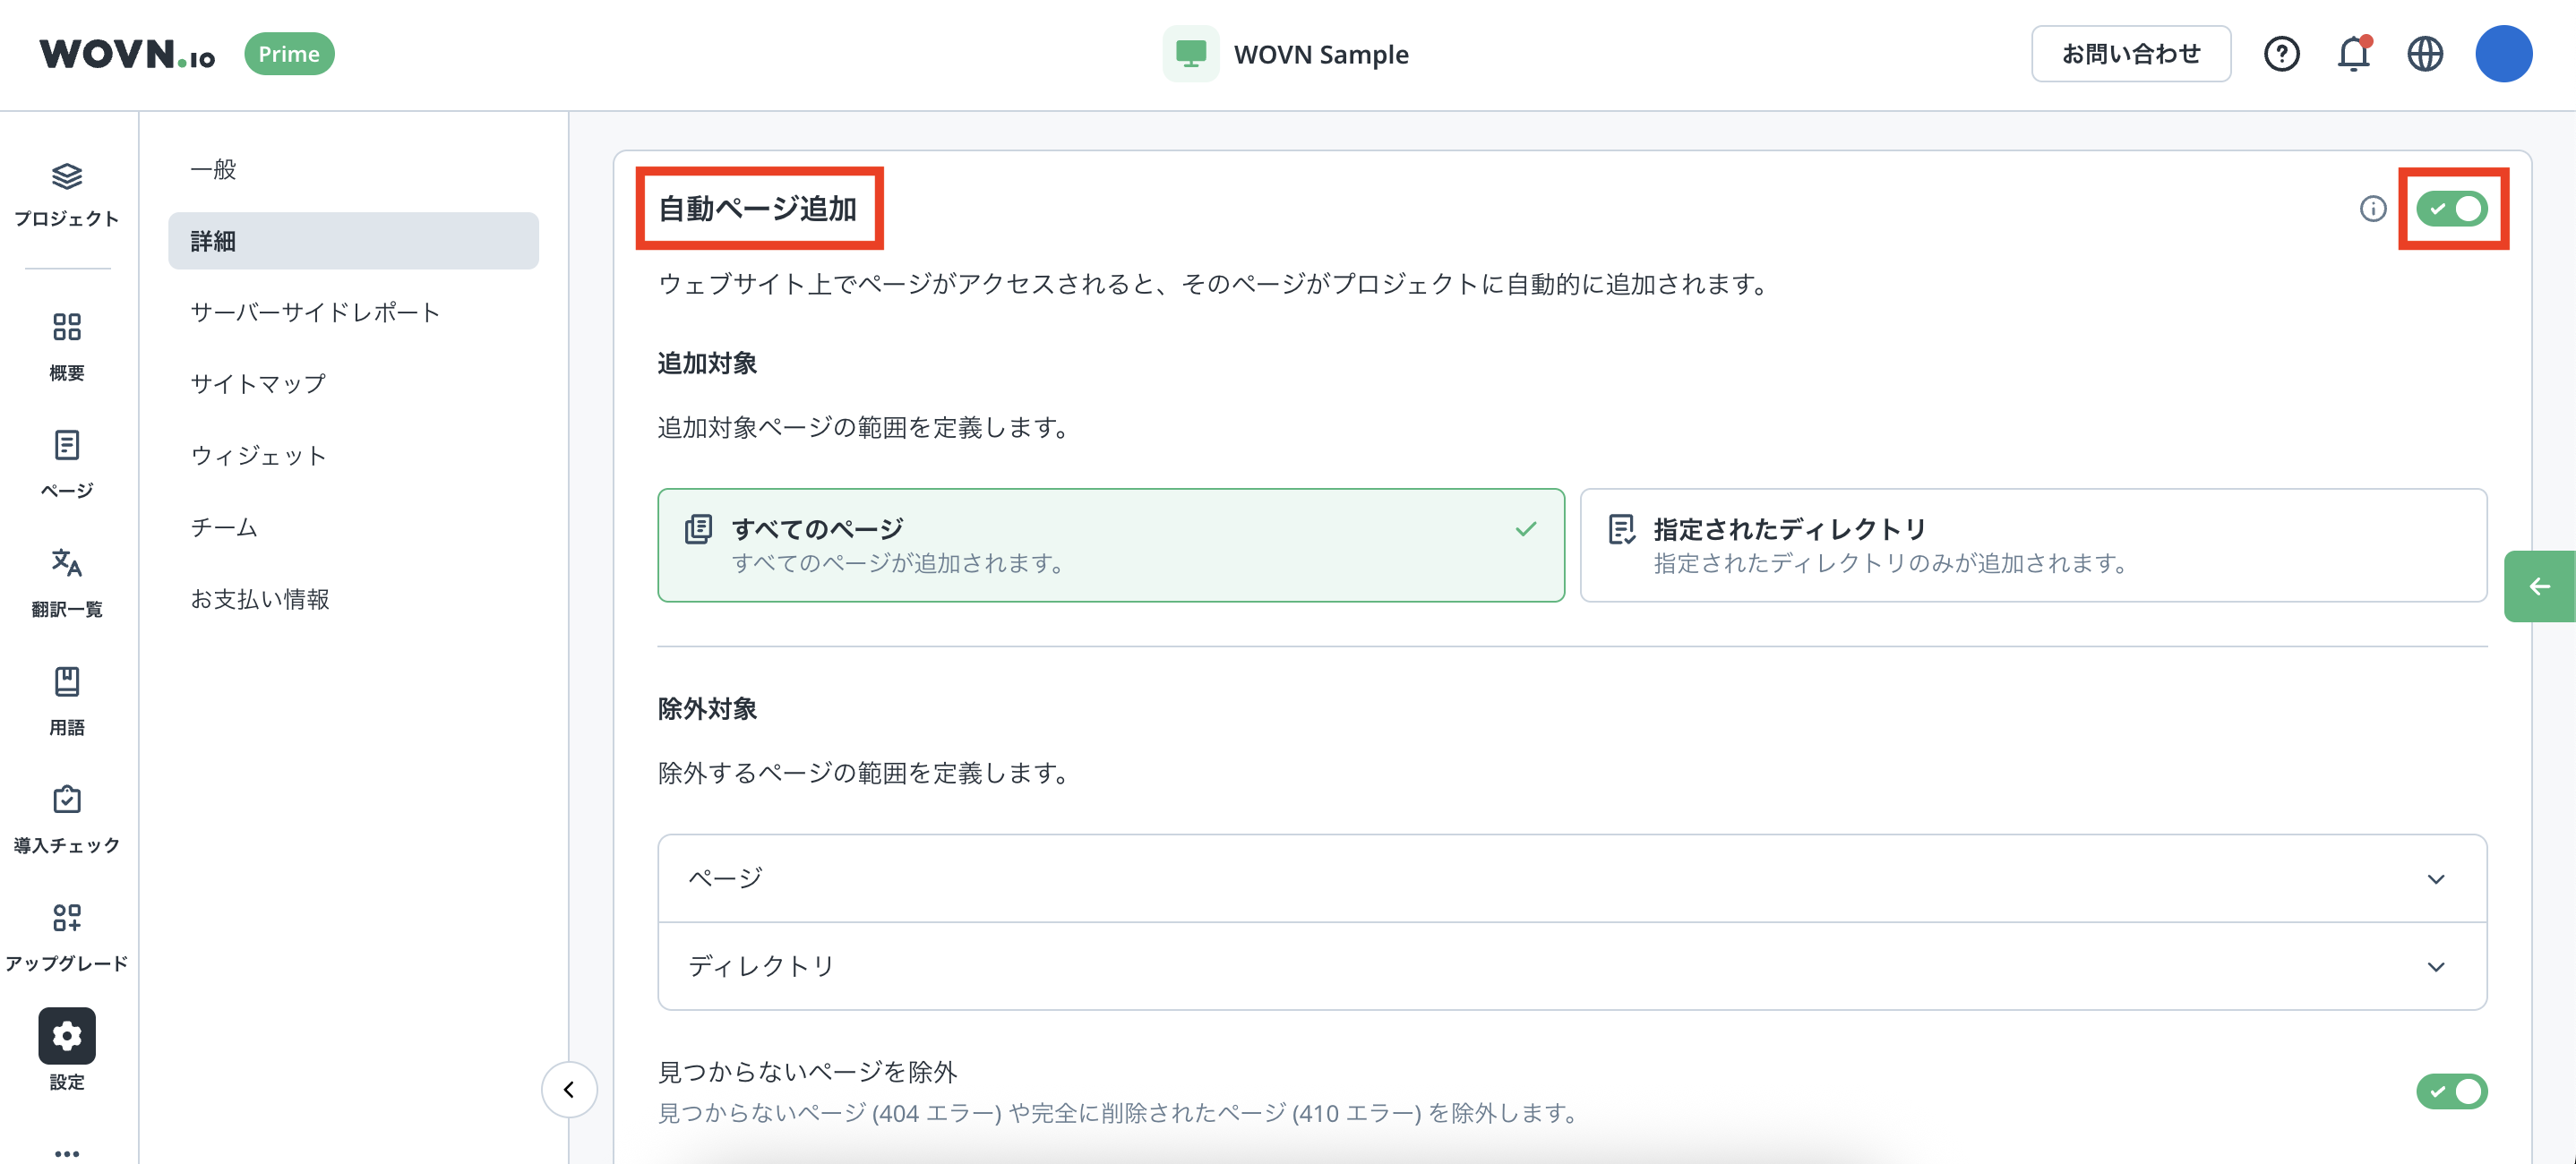Screen dimensions: 2576x1164
Task: Open the プロジェクト layers icon
Action: [x=66, y=177]
